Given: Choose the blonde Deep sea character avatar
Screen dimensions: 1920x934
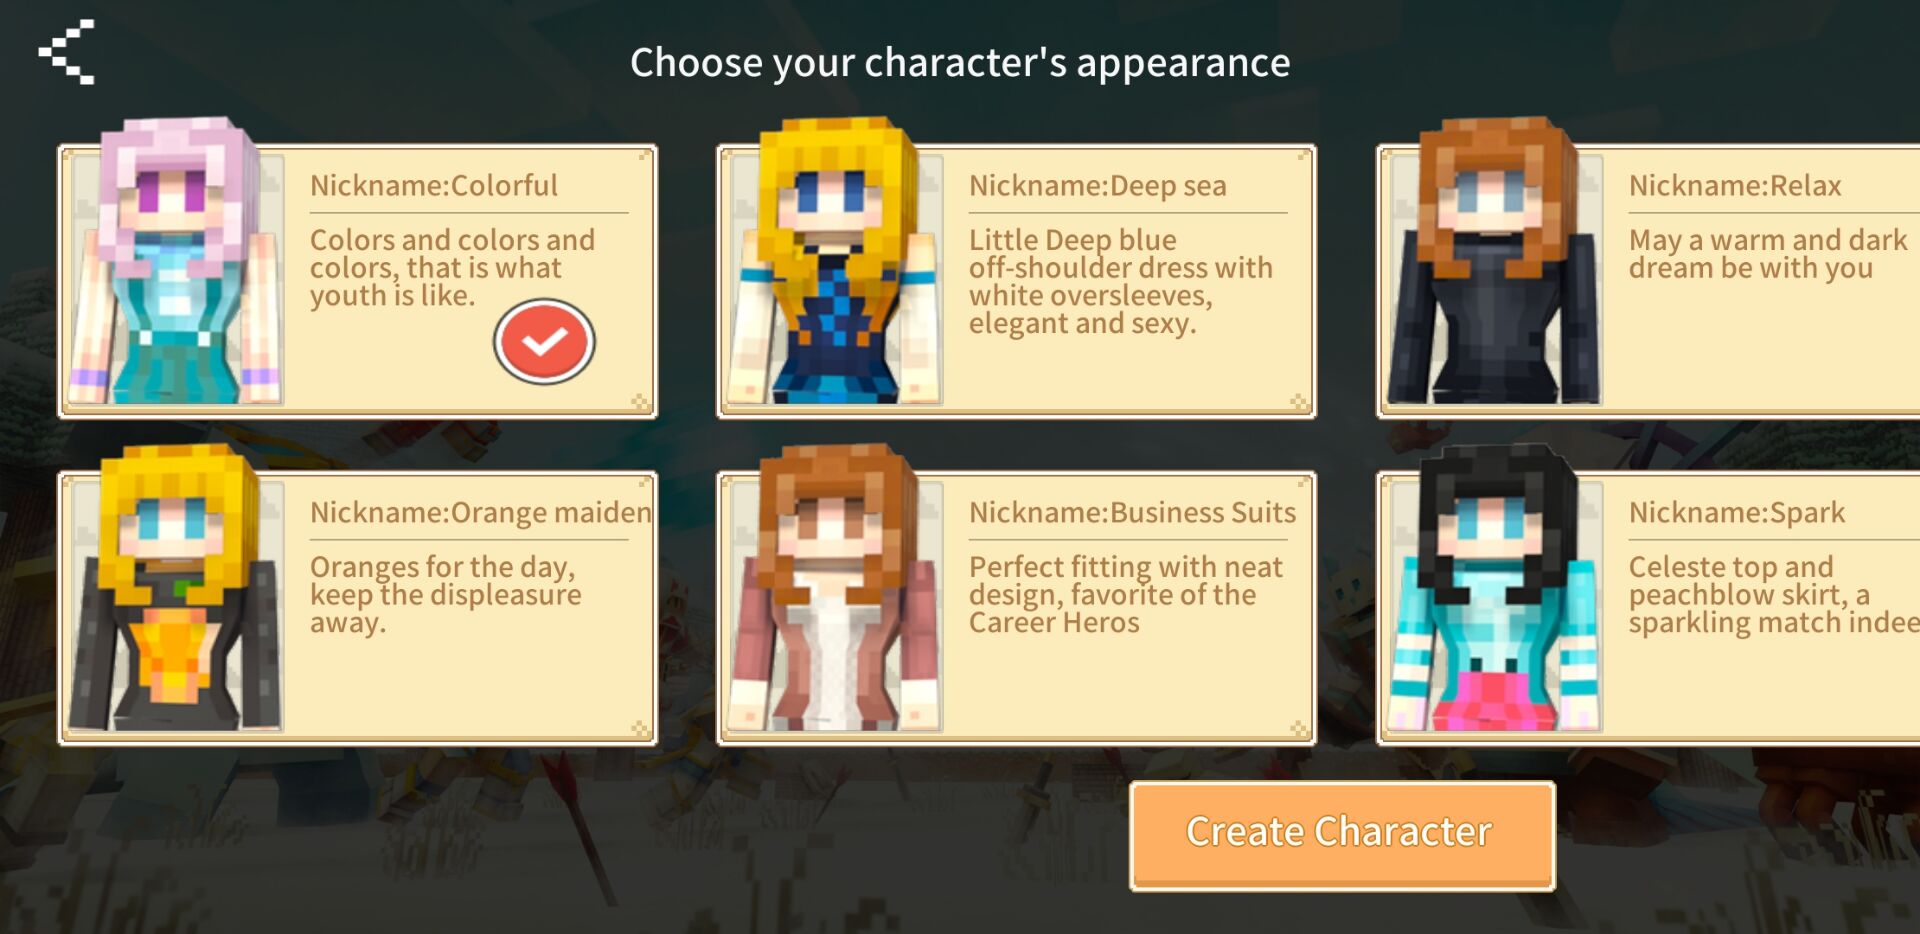Looking at the screenshot, I should [x=835, y=262].
